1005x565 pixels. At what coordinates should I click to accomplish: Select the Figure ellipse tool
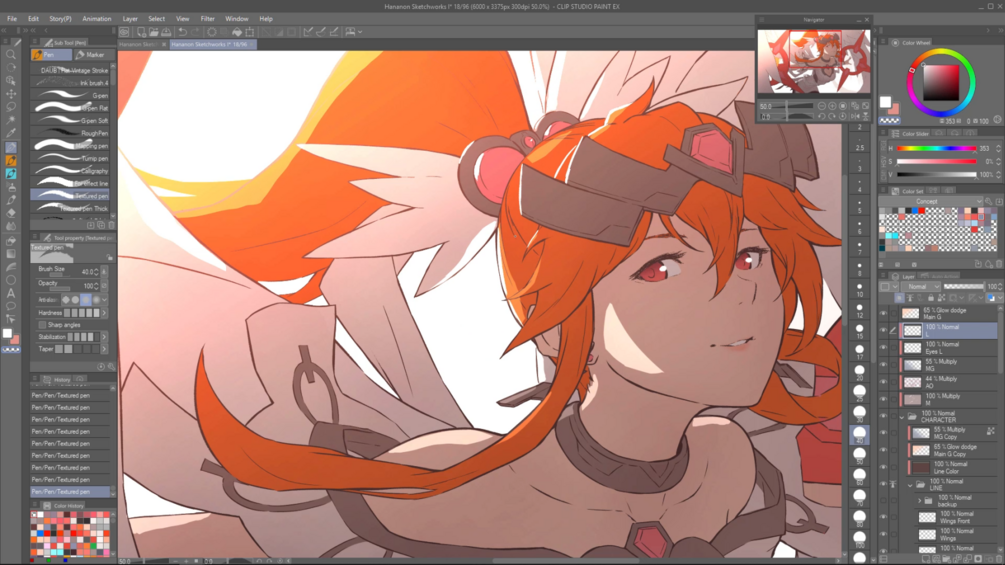pos(11,280)
